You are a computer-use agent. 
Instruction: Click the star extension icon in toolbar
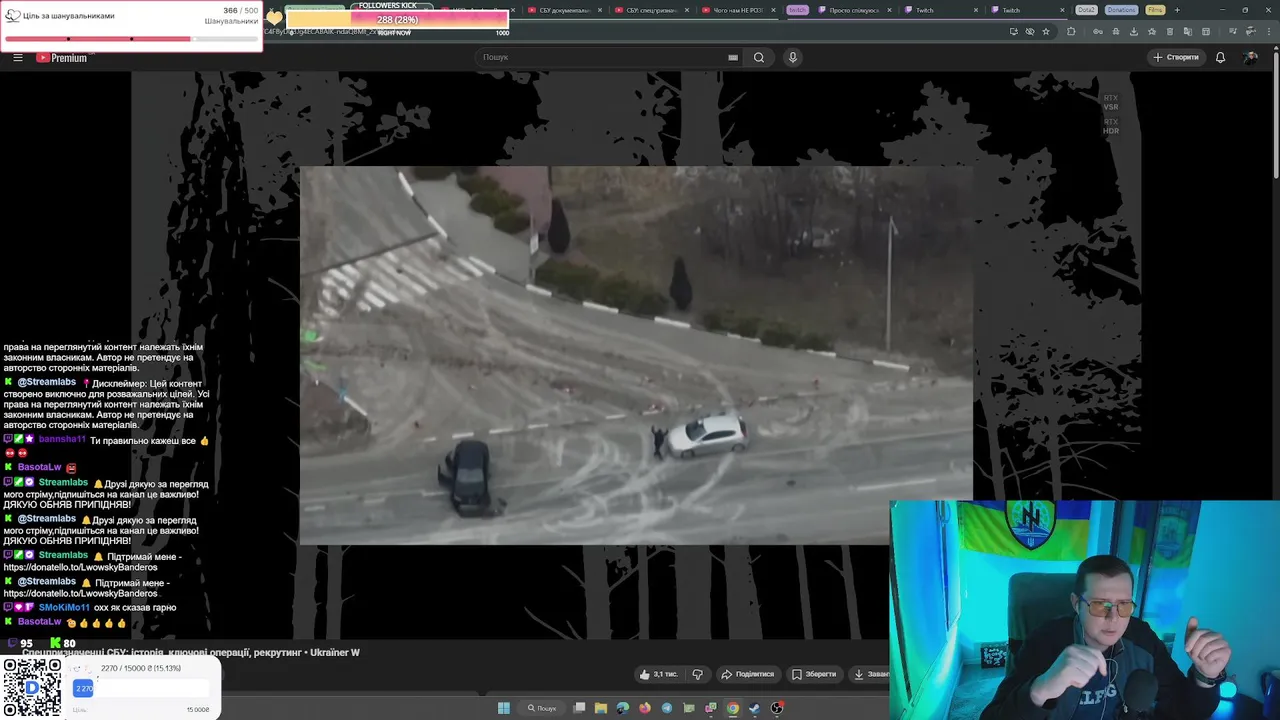click(1152, 31)
